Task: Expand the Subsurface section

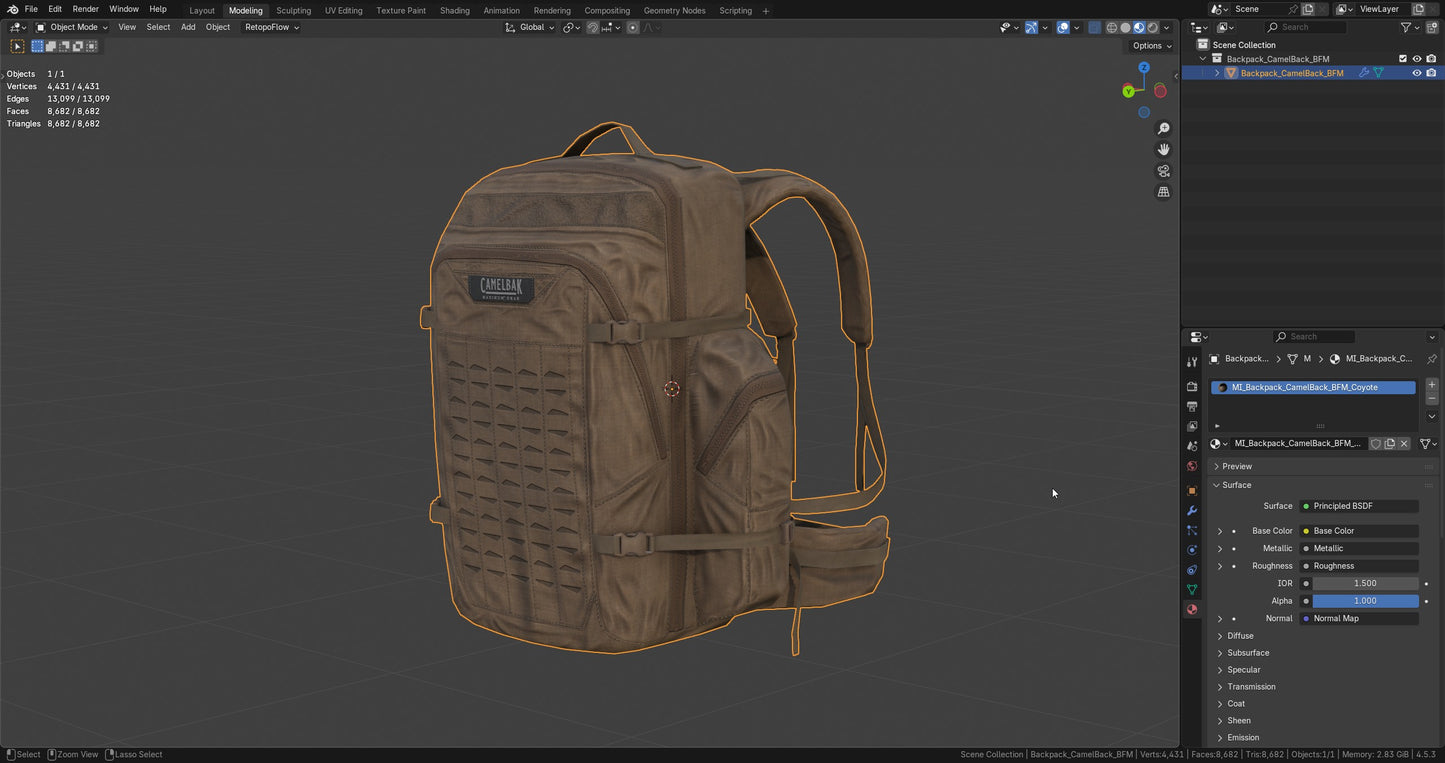Action: pos(1248,652)
